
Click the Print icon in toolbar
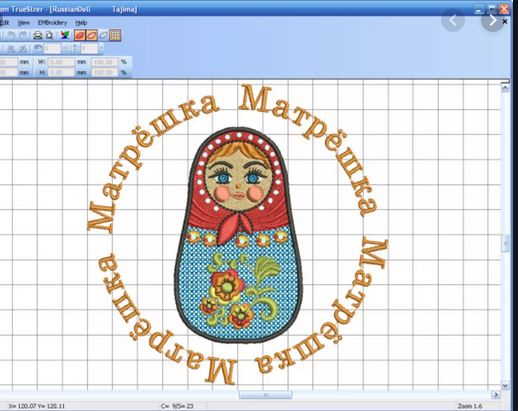pyautogui.click(x=38, y=35)
